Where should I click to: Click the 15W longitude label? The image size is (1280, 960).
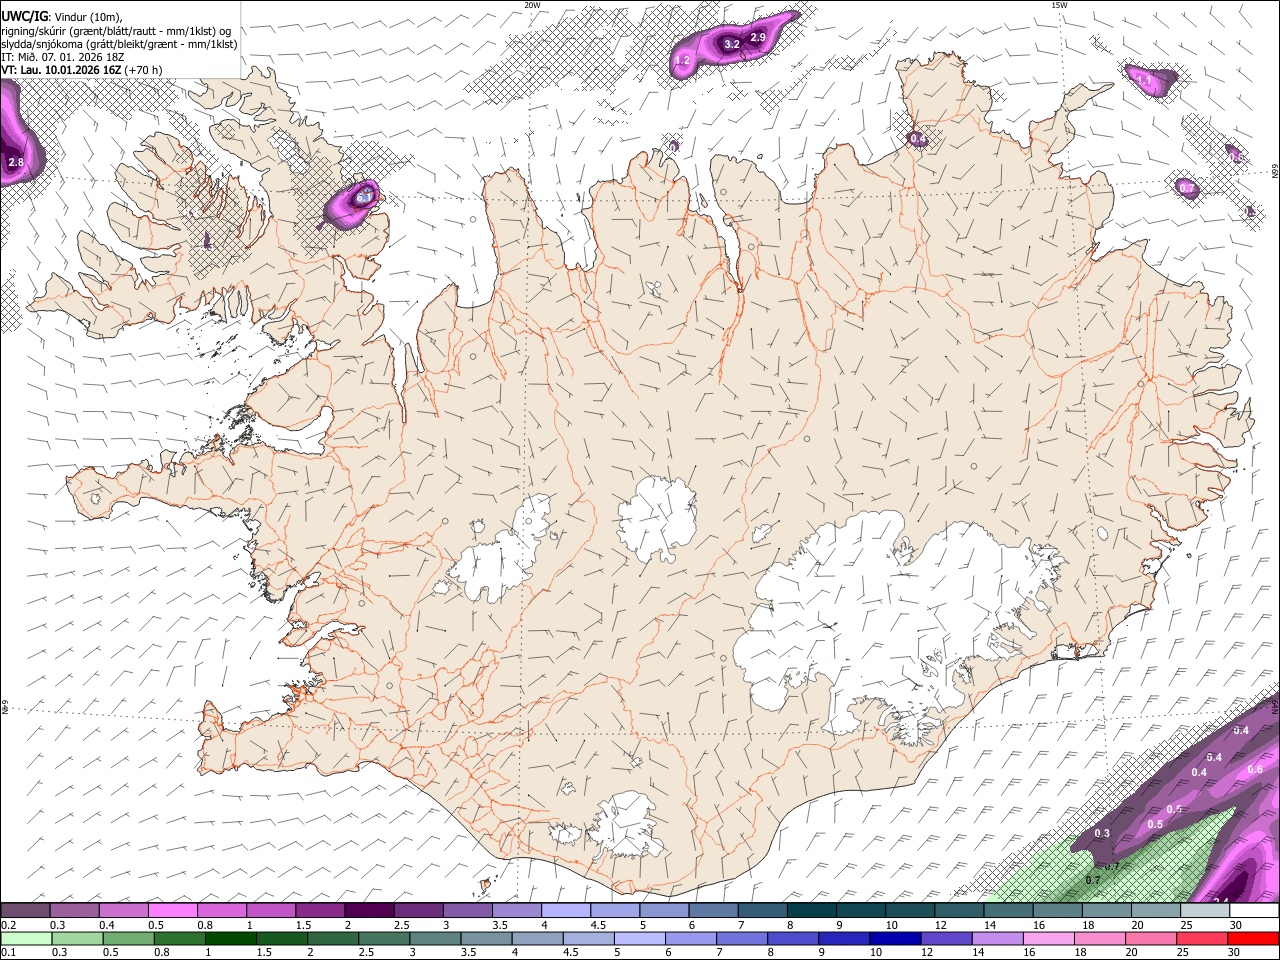pyautogui.click(x=1059, y=5)
